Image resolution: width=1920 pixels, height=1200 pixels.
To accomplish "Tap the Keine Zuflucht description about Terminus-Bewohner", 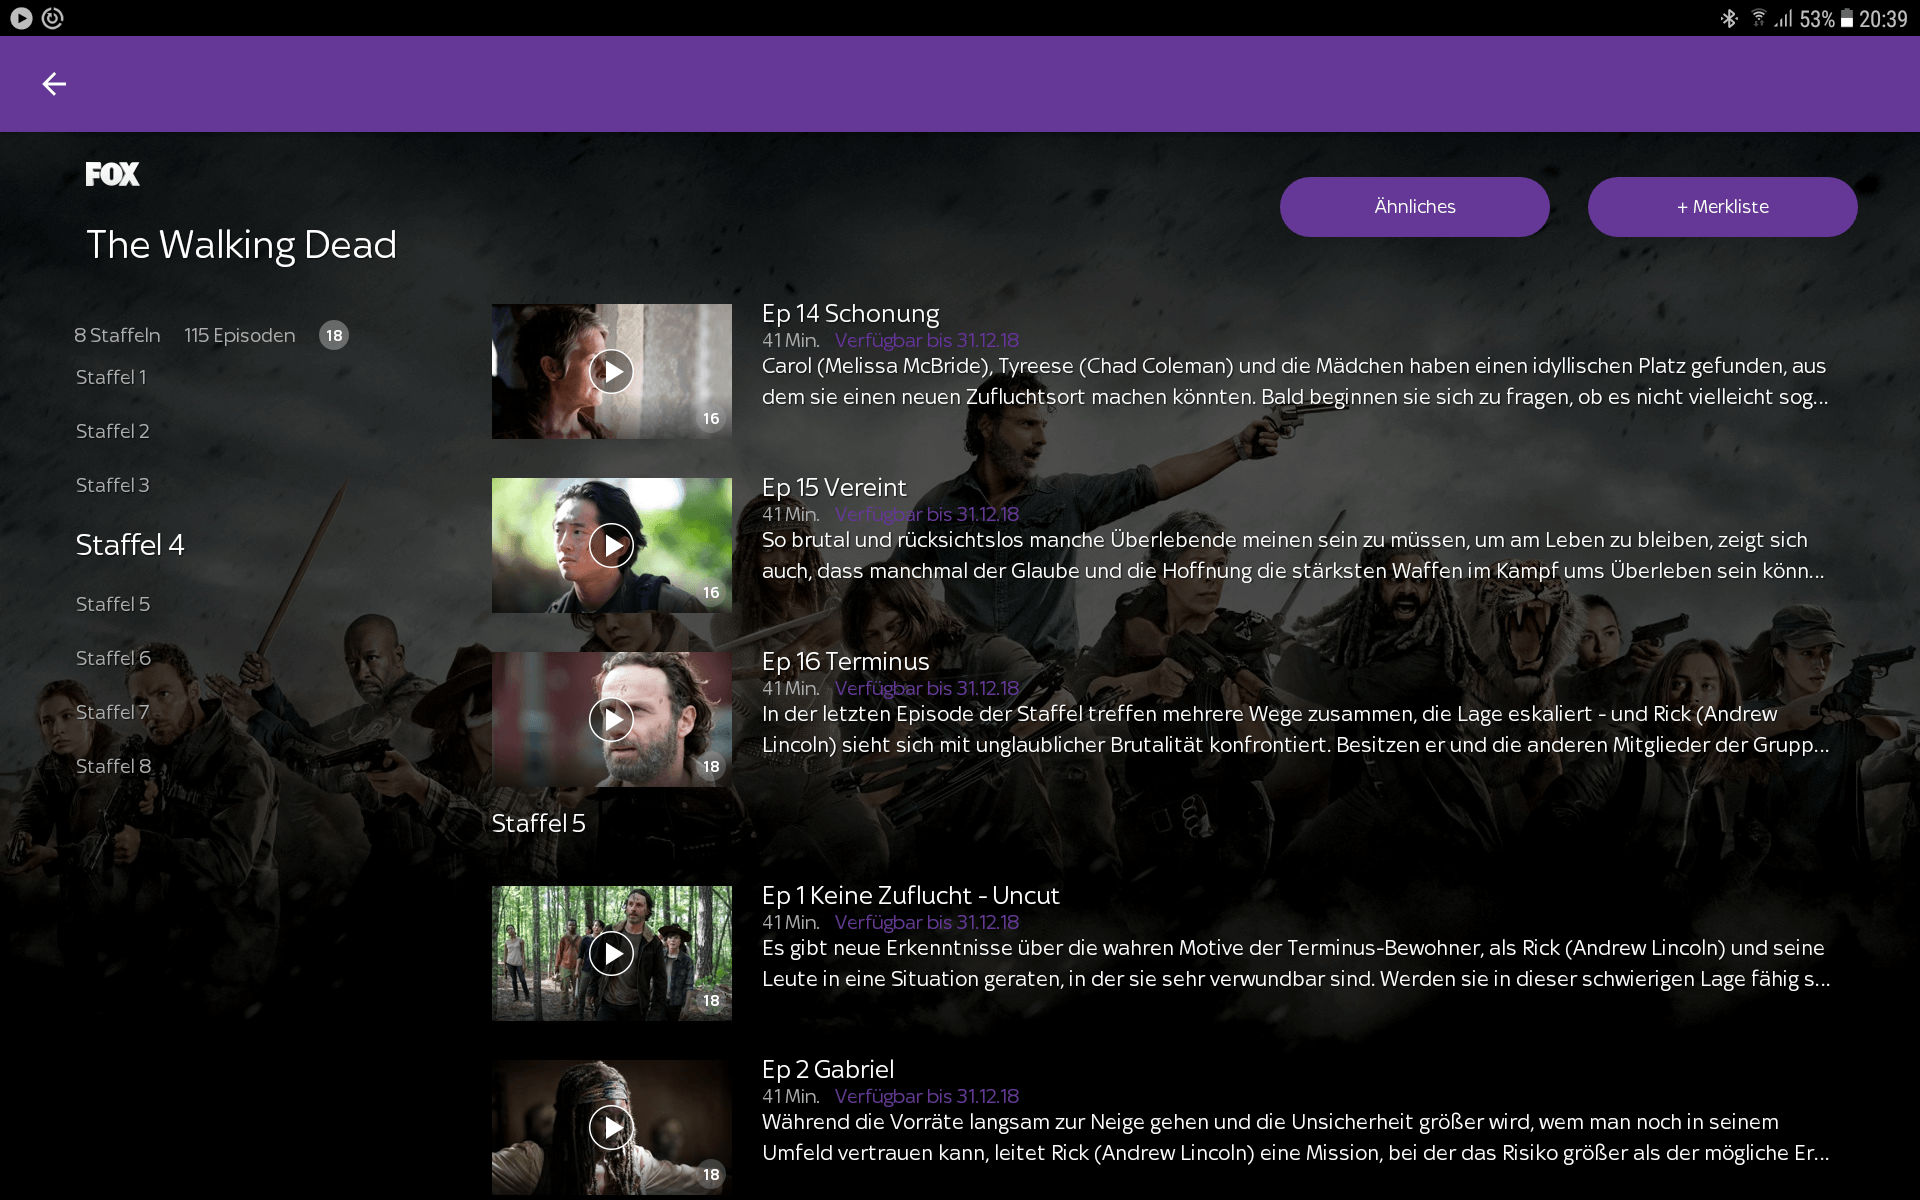I will 1296,963.
